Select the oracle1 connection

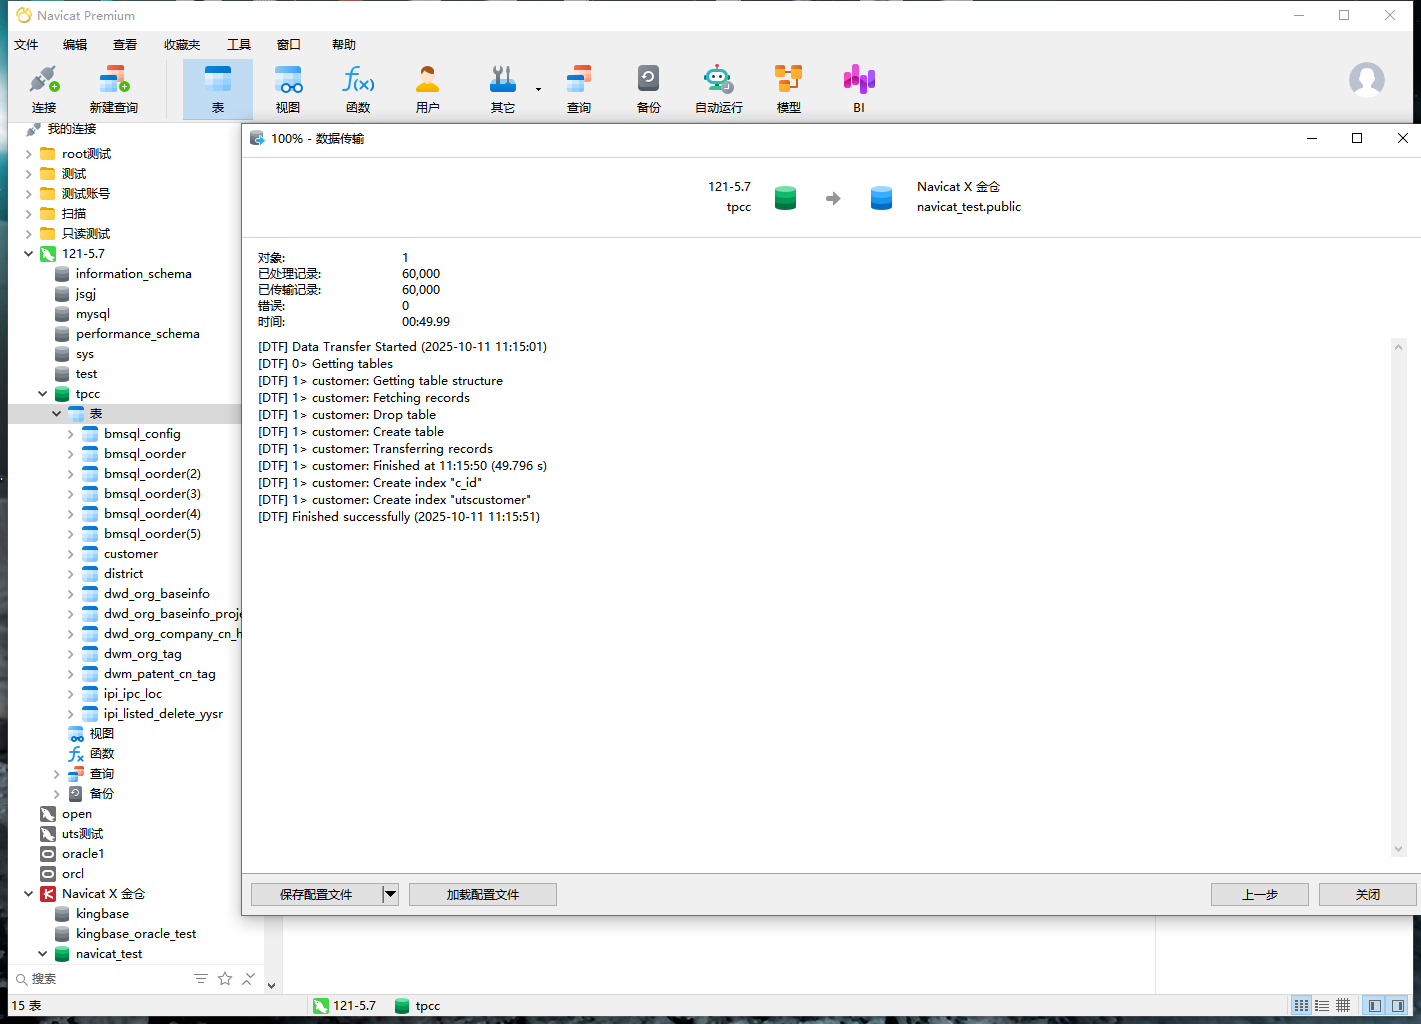click(83, 854)
